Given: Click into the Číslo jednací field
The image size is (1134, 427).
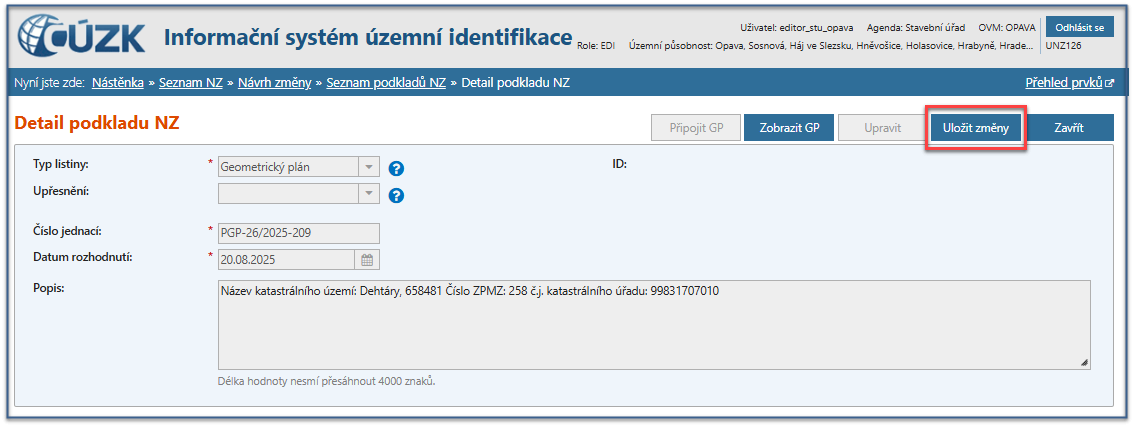Looking at the screenshot, I should [x=298, y=233].
